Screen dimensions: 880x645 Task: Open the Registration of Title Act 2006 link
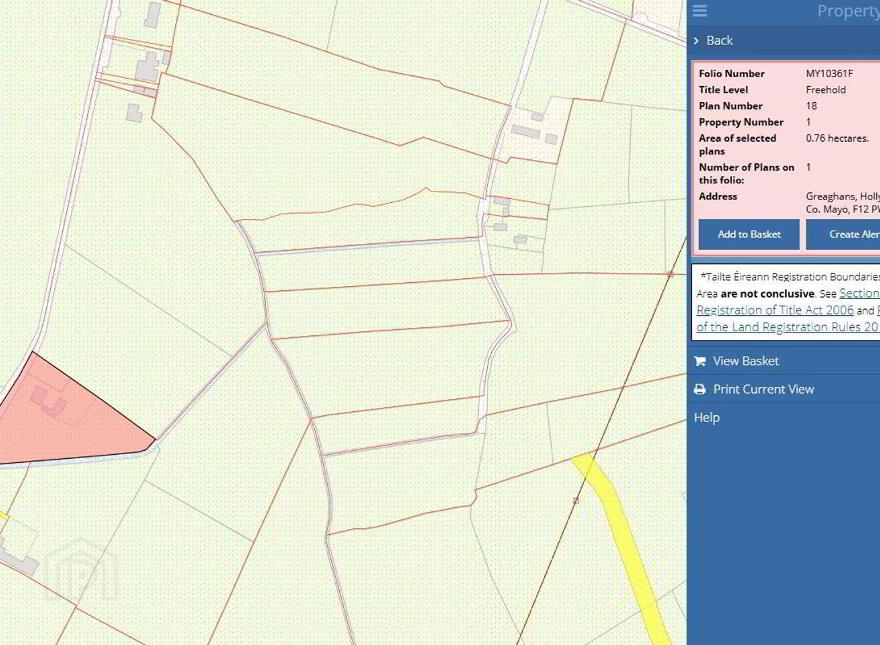(775, 310)
